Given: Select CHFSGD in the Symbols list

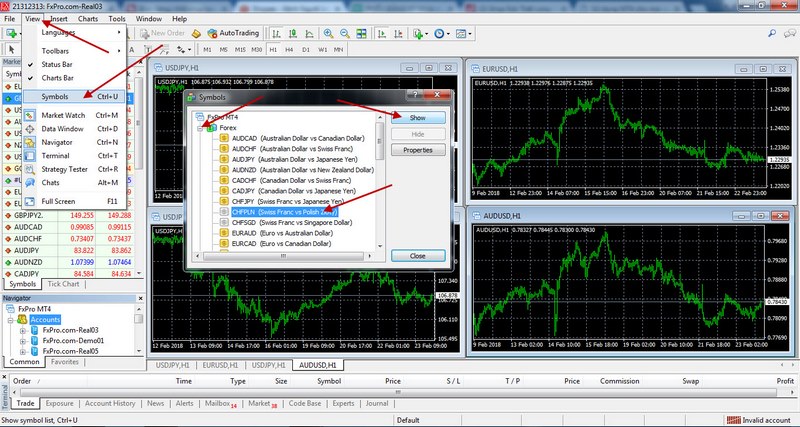Looking at the screenshot, I should point(292,222).
